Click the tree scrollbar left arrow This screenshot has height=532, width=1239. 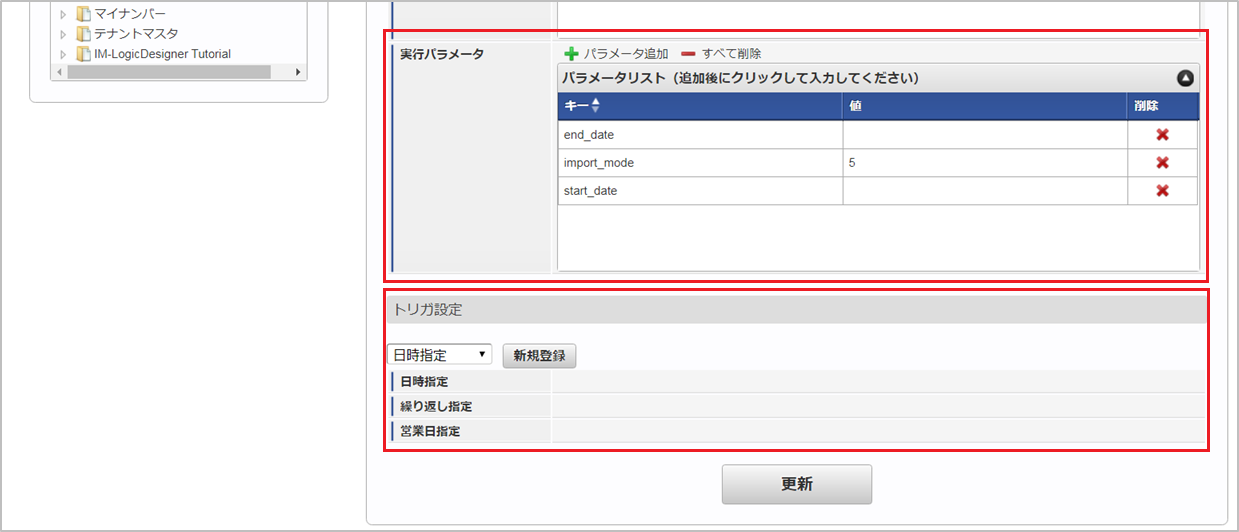[x=58, y=73]
